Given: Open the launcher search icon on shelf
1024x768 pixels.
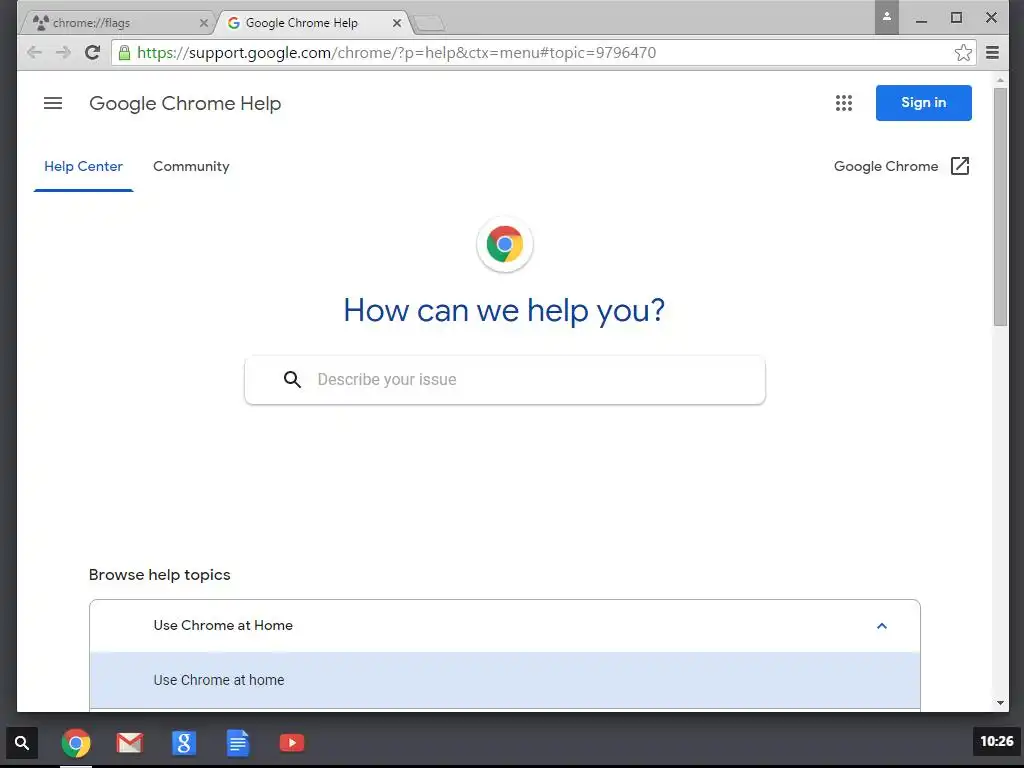Looking at the screenshot, I should click(x=22, y=743).
